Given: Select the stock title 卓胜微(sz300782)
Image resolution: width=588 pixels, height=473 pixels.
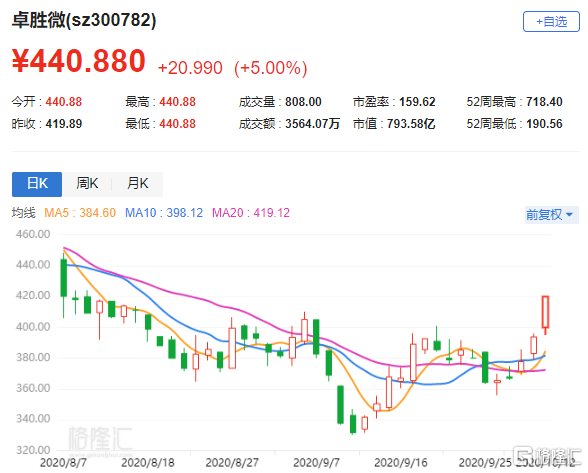Looking at the screenshot, I should (x=84, y=20).
